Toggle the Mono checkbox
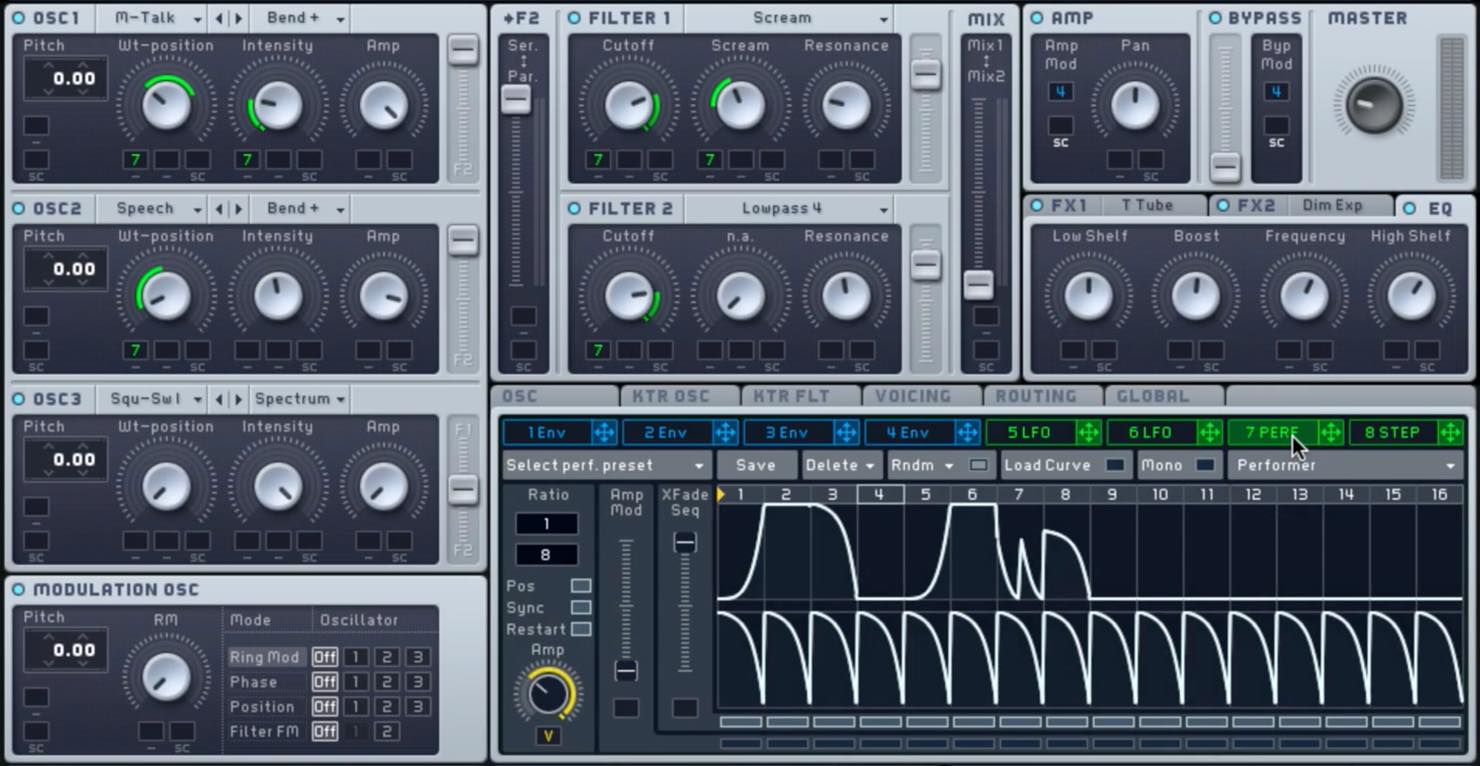Screen dimensions: 1480x766 coord(1206,465)
